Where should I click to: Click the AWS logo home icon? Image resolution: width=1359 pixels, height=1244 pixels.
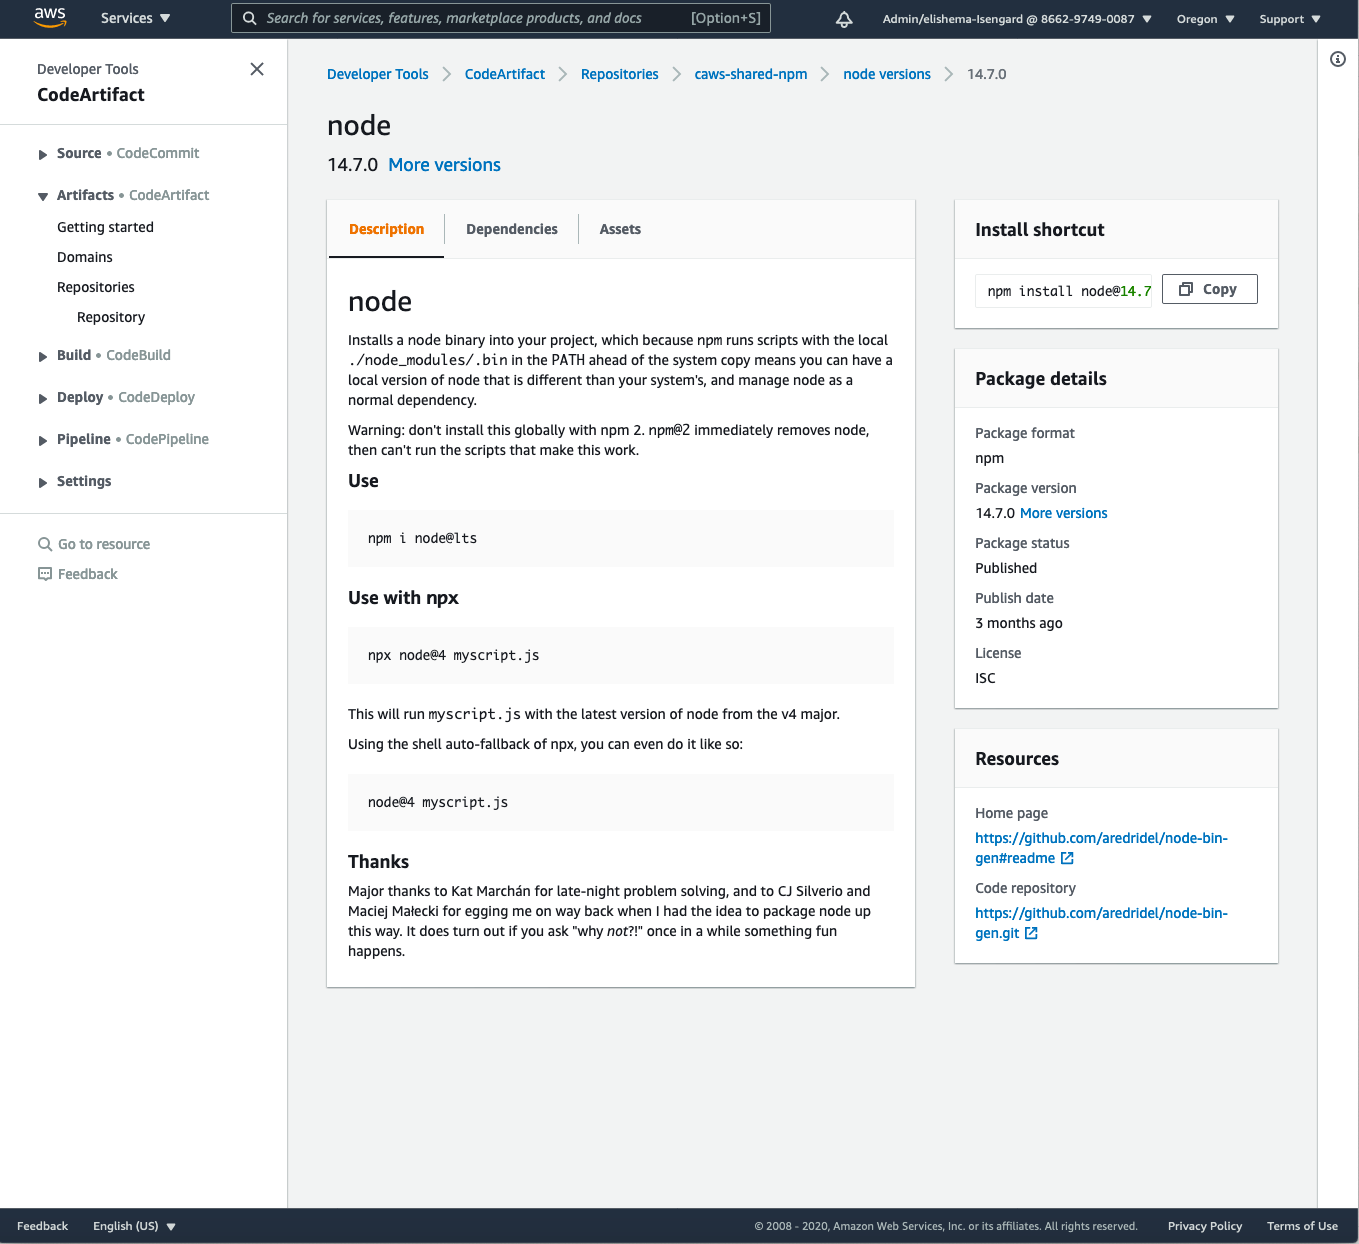click(50, 18)
